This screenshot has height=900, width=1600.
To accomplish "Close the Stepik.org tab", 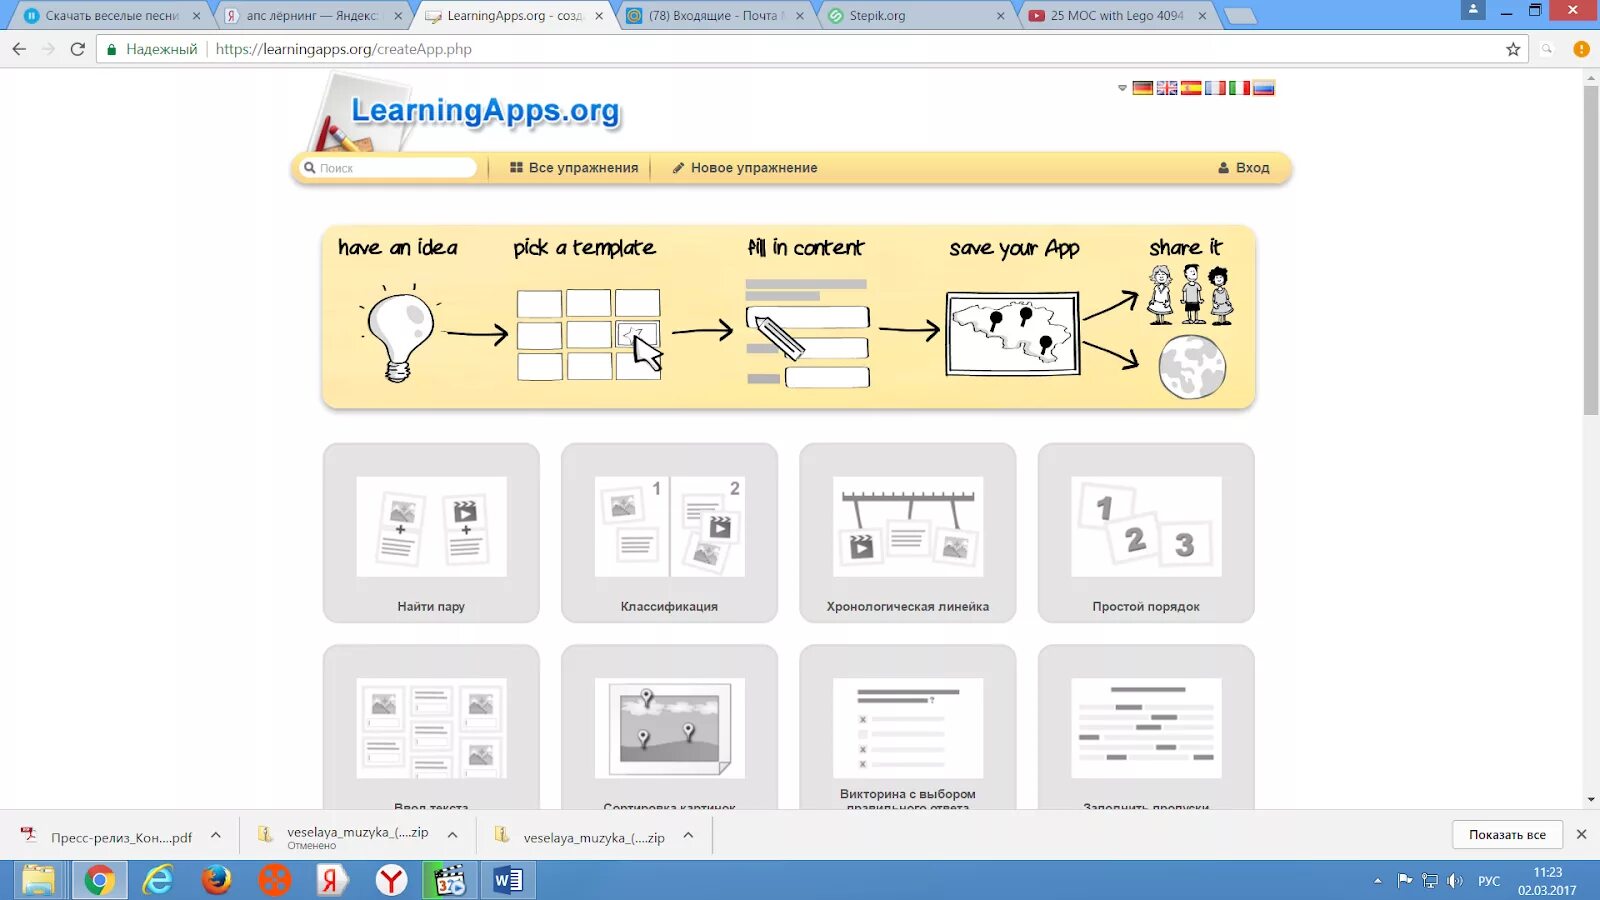I will (x=1000, y=16).
